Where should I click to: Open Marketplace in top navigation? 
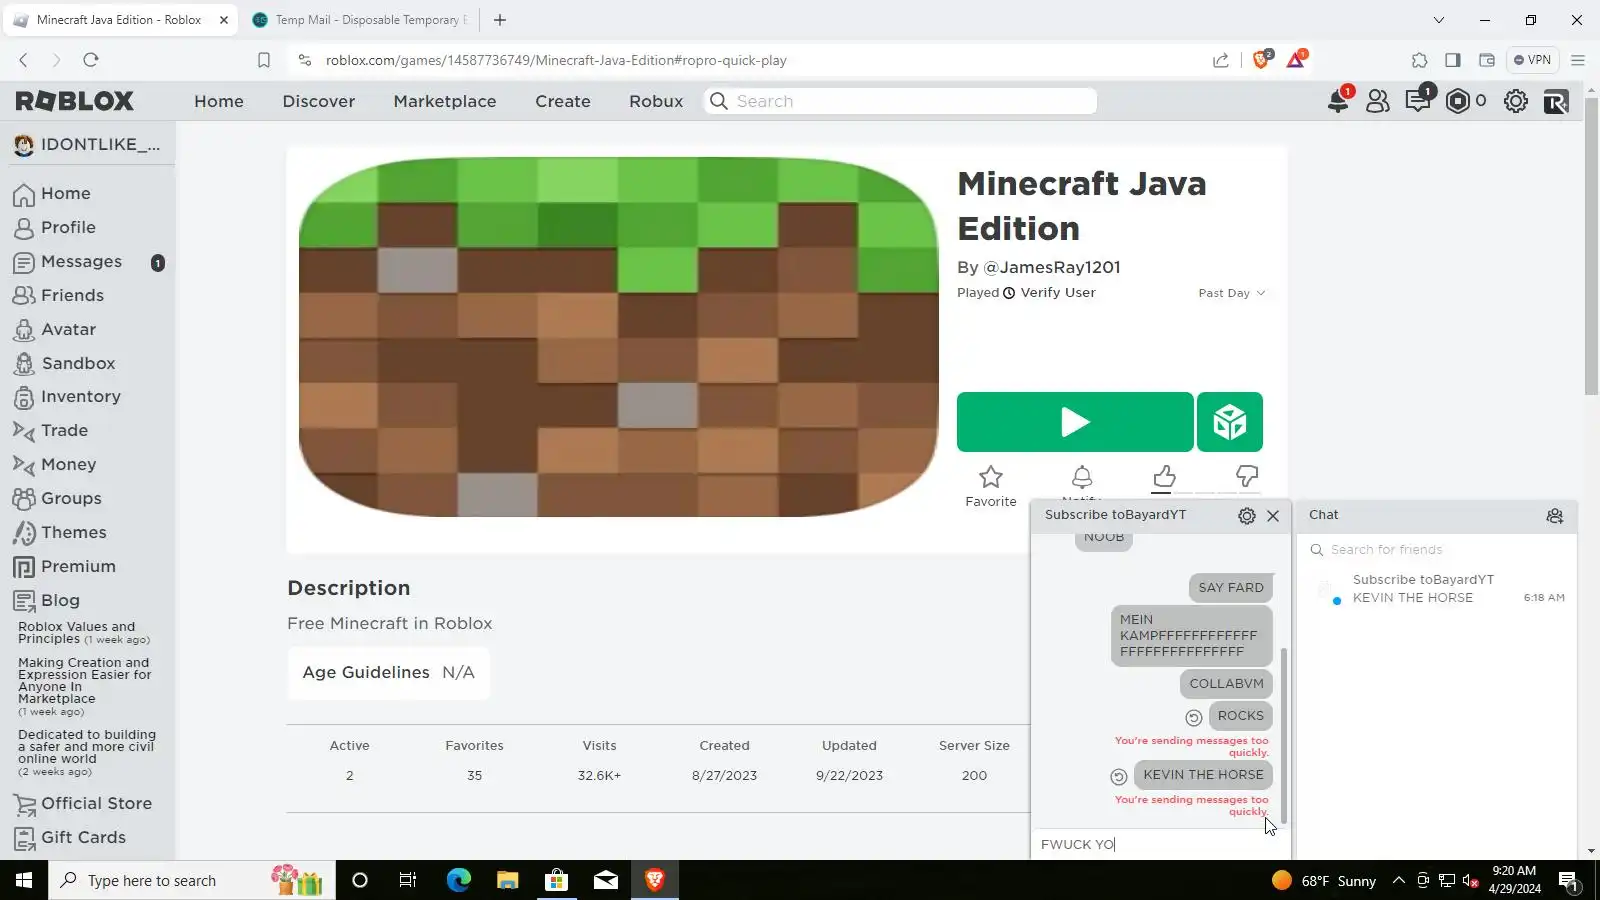445,101
